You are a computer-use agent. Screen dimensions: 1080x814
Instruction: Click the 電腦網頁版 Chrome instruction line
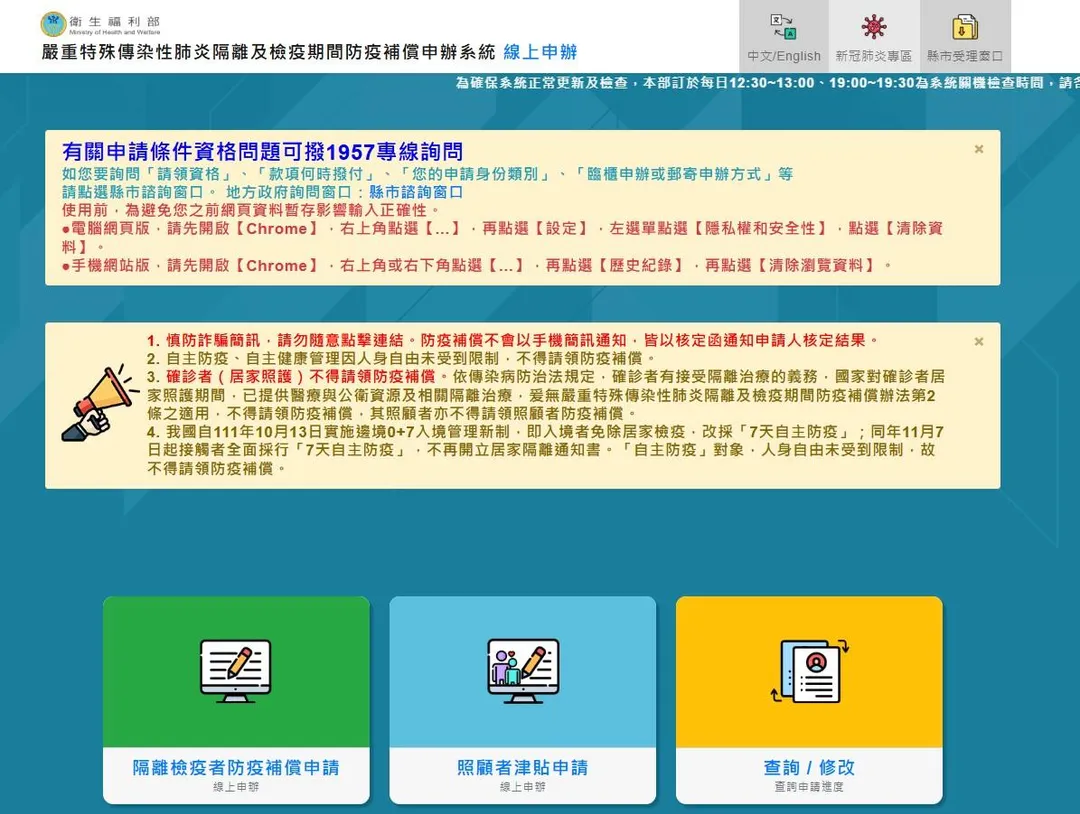503,238
